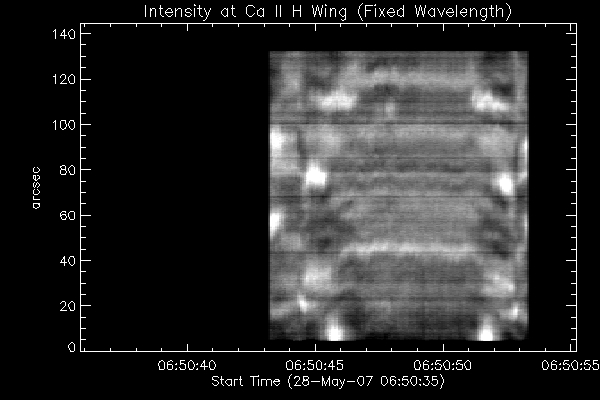Click the time tick label '06:50:50'
The width and height of the screenshot is (600, 400).
[x=443, y=365]
